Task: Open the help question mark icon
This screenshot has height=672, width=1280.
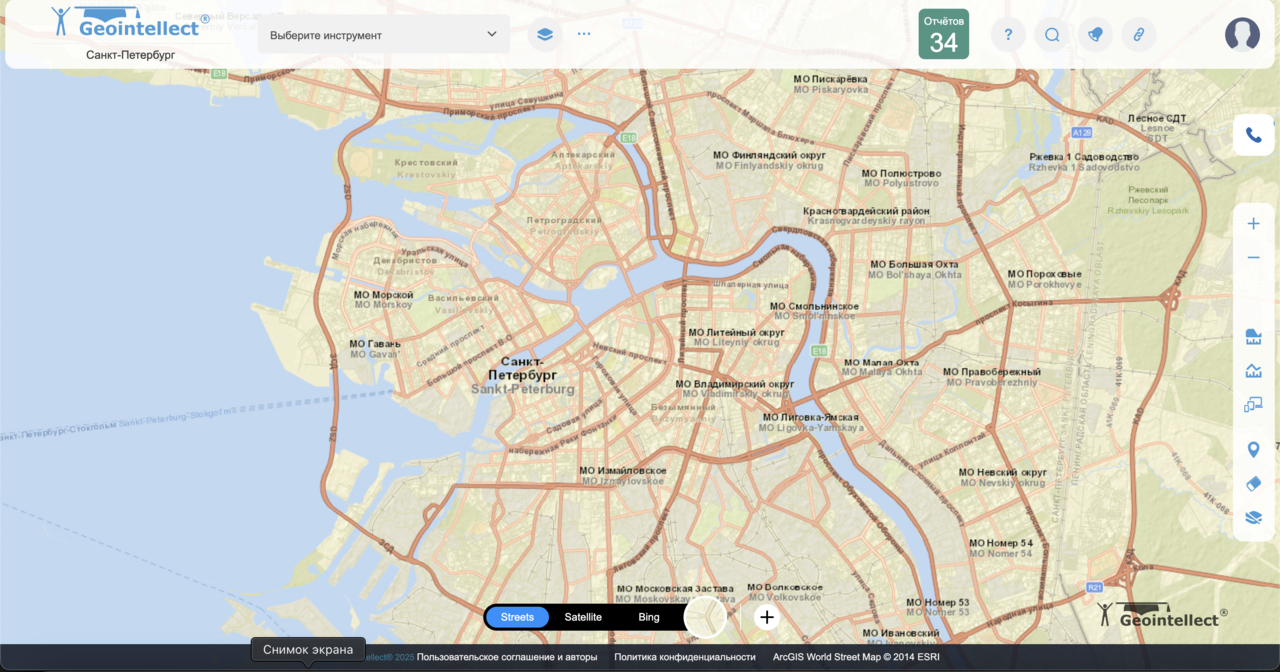Action: [x=1008, y=35]
